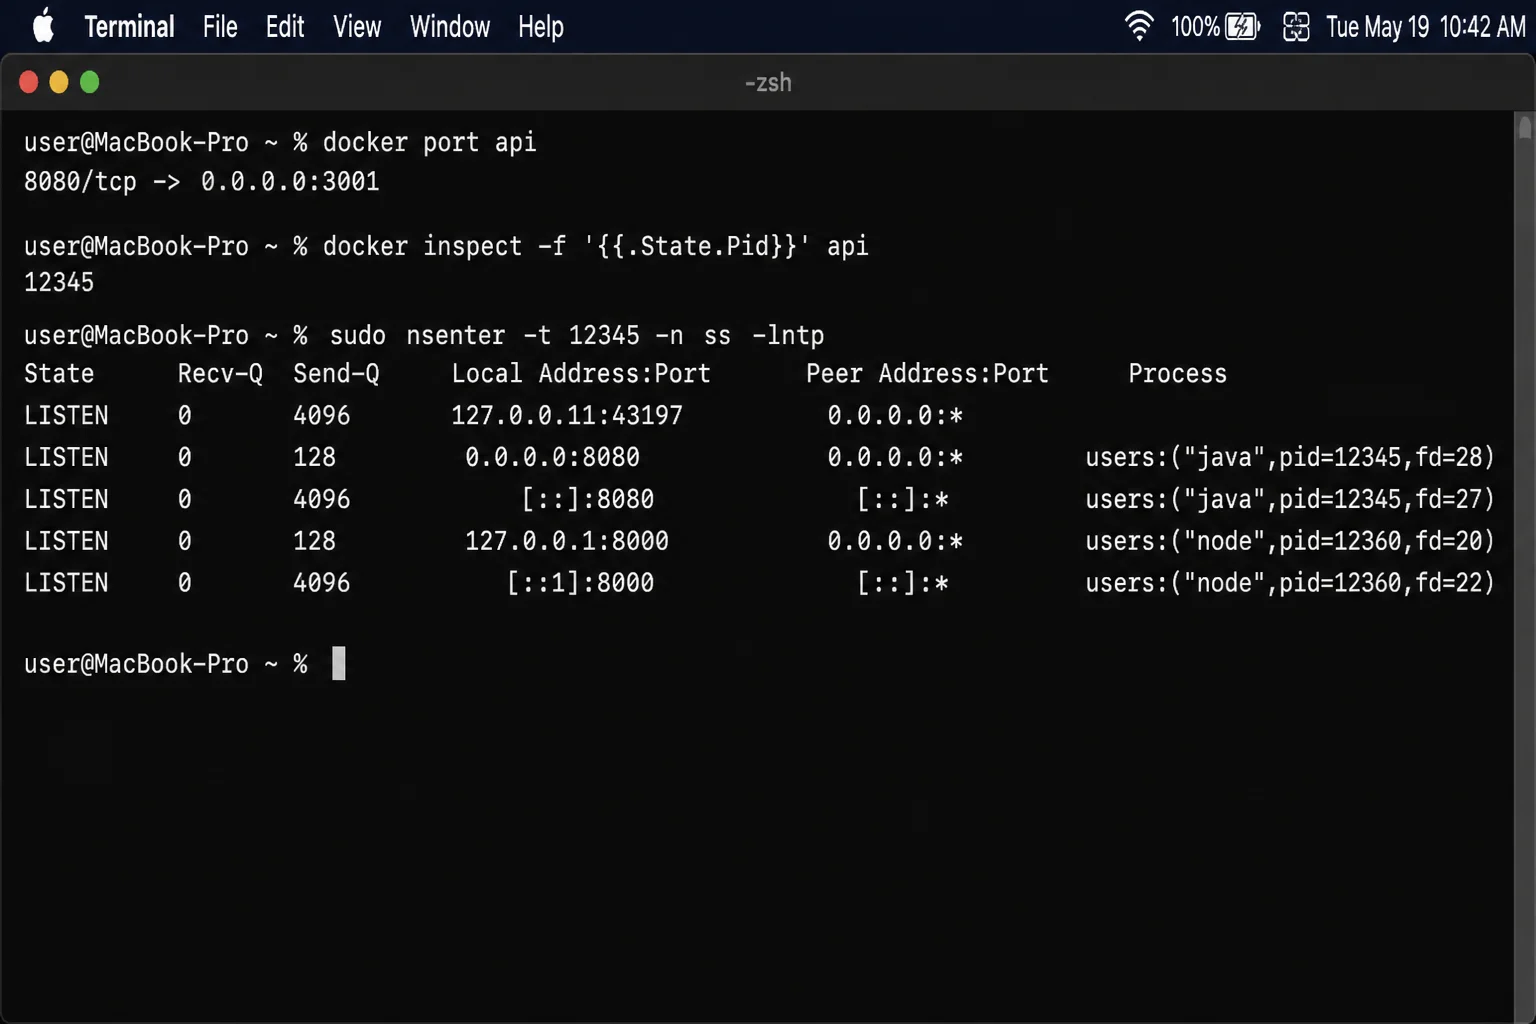The height and width of the screenshot is (1024, 1536).
Task: Open the Help menu
Action: click(x=541, y=27)
